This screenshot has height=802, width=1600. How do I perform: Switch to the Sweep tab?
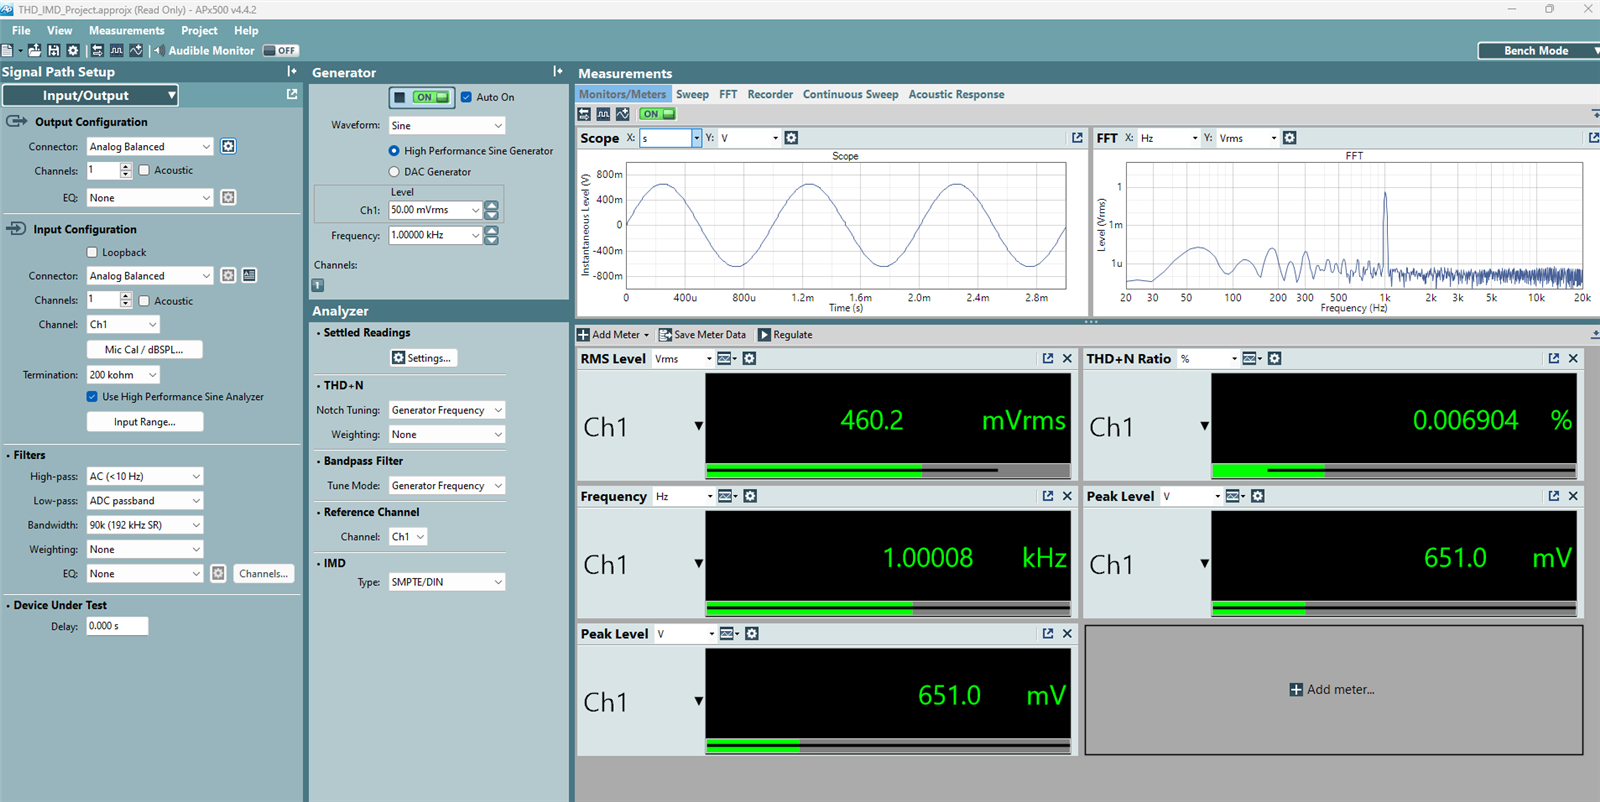(x=692, y=94)
